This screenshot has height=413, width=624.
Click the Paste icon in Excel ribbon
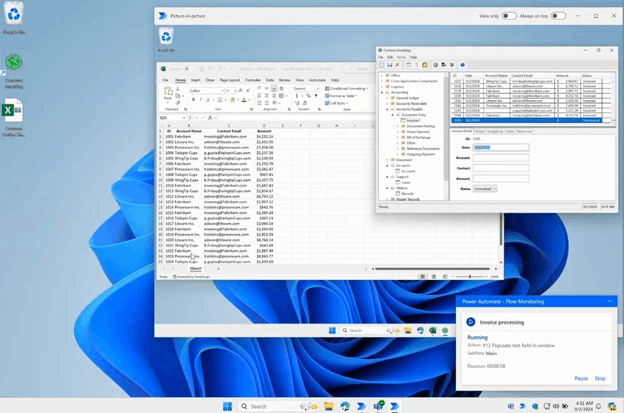coord(168,93)
